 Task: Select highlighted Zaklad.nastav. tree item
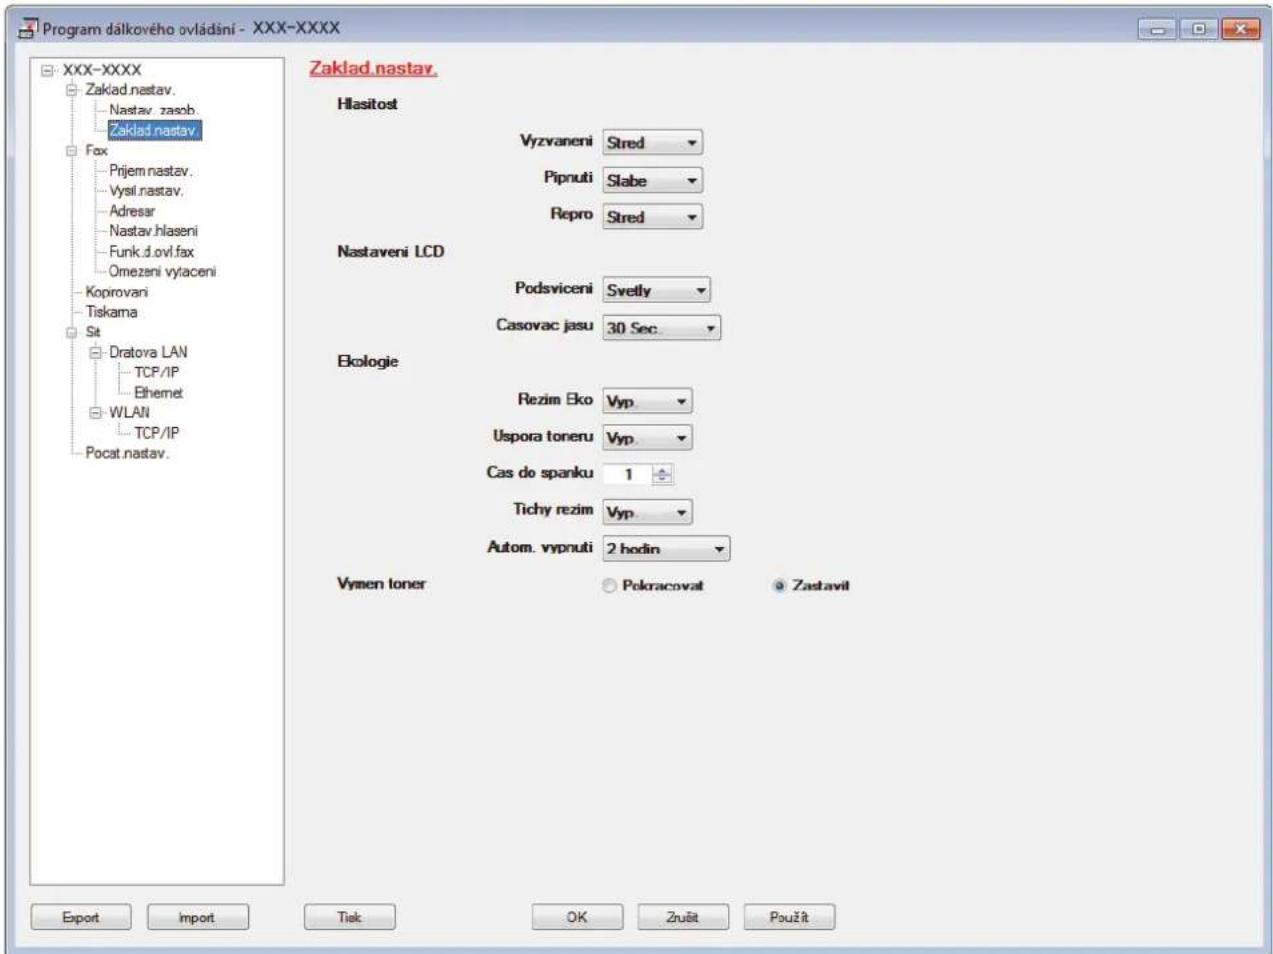pyautogui.click(x=154, y=130)
